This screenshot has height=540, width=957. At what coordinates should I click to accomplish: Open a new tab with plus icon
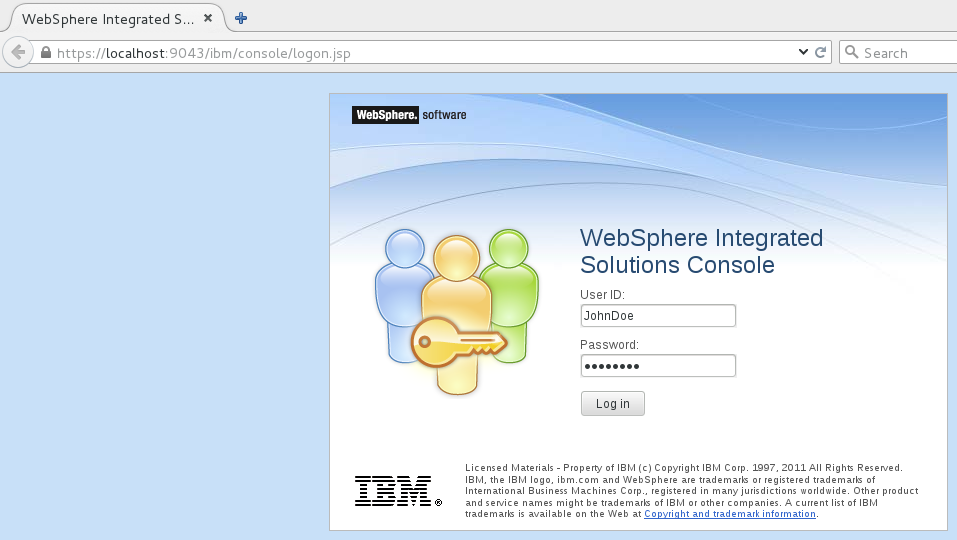(241, 18)
